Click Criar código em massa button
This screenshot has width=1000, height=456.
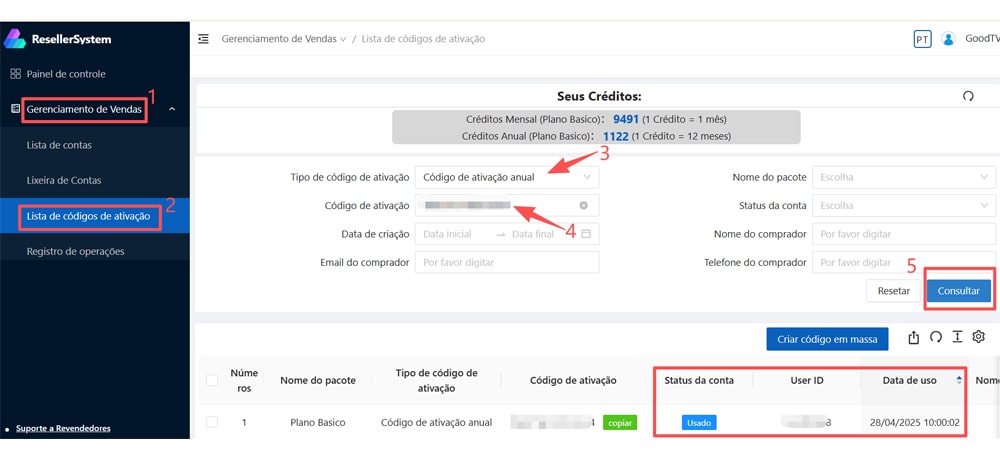click(x=827, y=339)
